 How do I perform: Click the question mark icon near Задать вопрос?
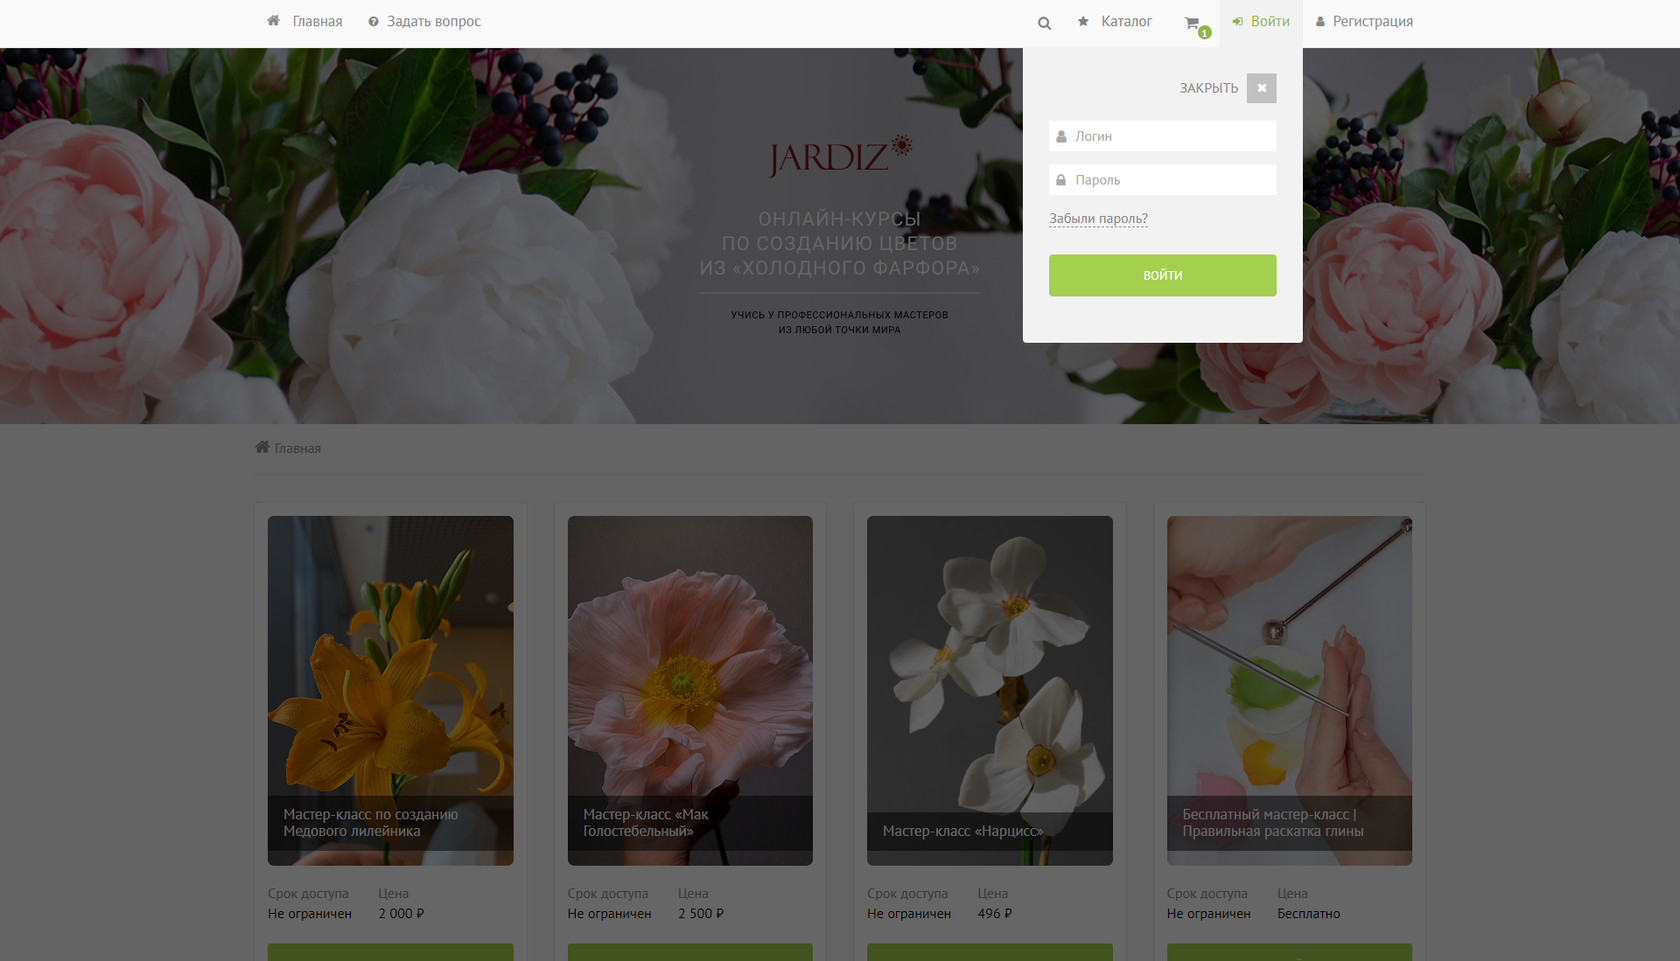click(x=373, y=21)
